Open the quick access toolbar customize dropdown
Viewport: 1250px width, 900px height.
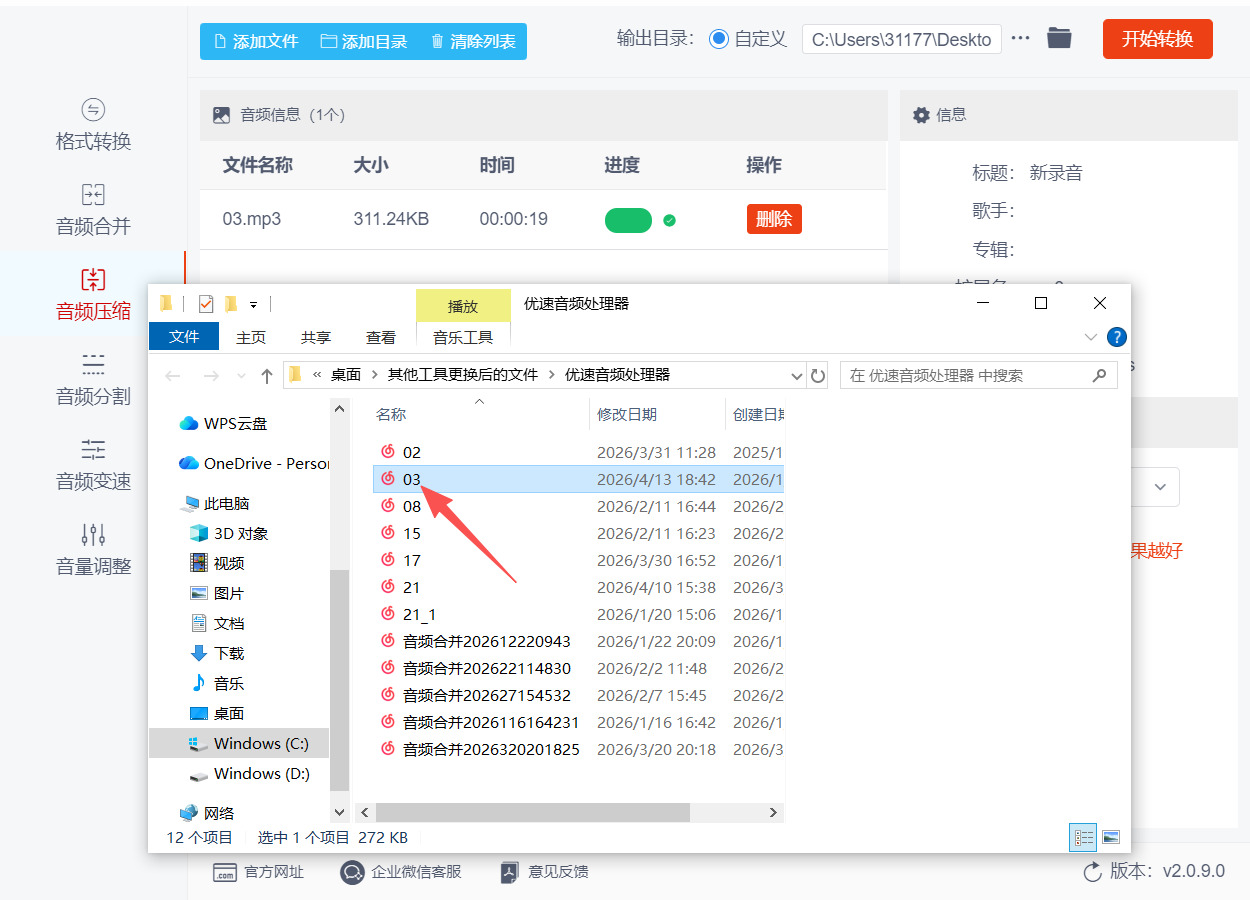pyautogui.click(x=253, y=304)
